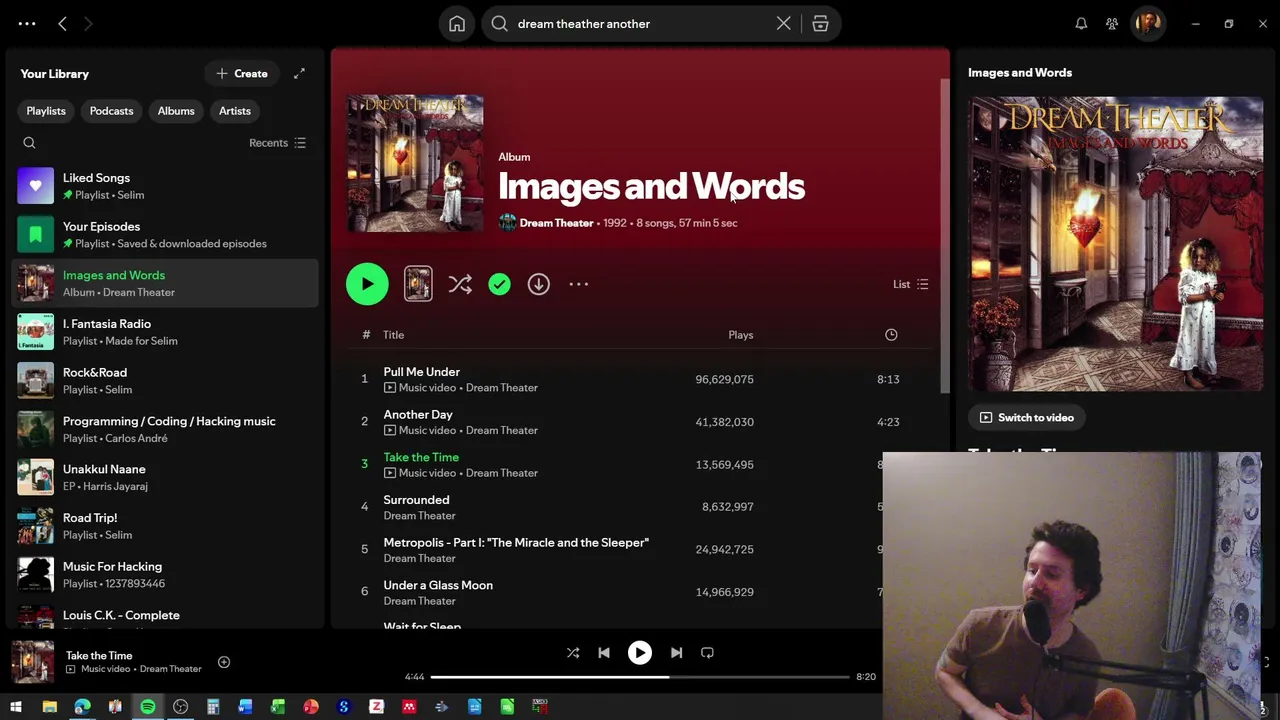Click the album cover in the album header
1280x720 pixels.
click(415, 164)
